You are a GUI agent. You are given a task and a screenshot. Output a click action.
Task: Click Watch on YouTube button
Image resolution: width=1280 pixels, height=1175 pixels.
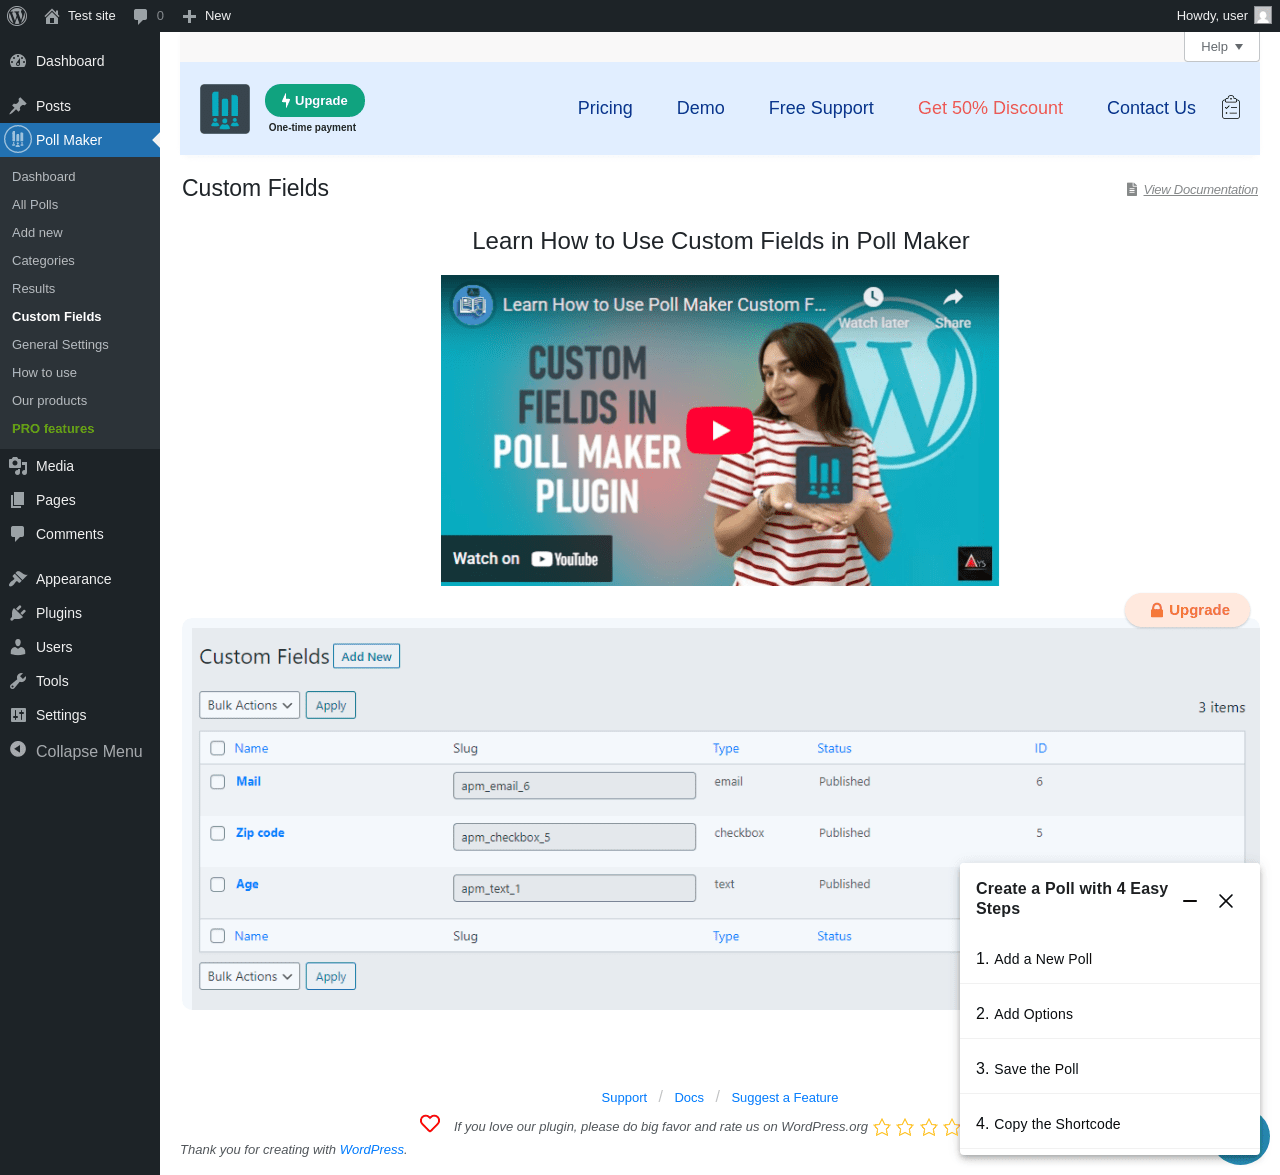point(526,559)
